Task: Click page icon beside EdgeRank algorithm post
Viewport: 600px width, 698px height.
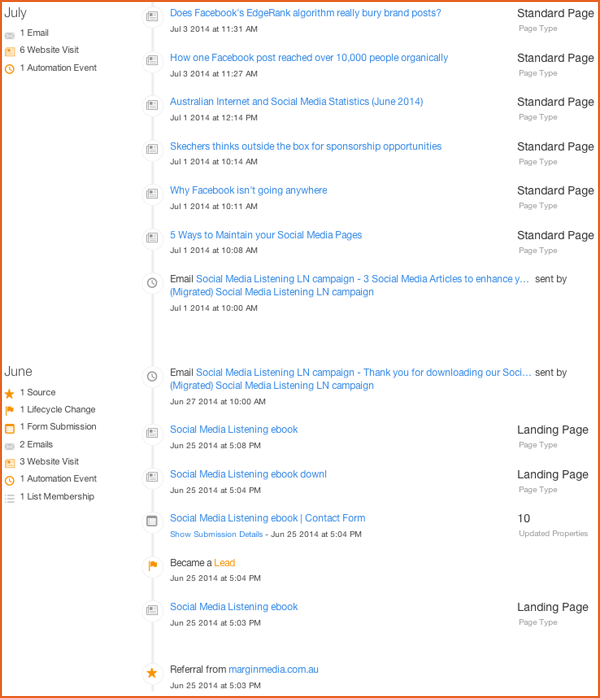Action: (x=152, y=16)
